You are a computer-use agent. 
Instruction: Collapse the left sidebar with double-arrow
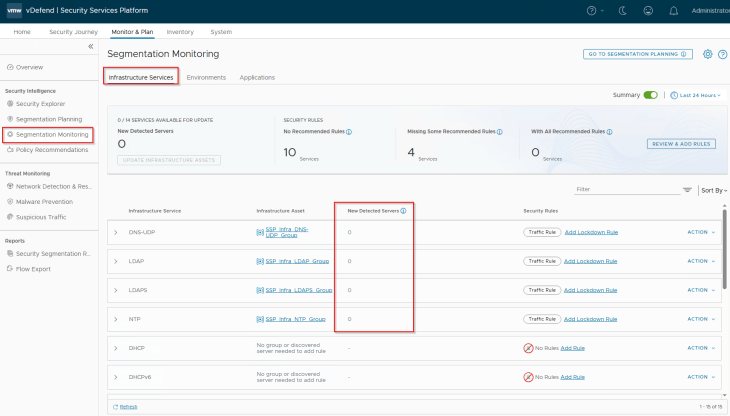click(91, 47)
